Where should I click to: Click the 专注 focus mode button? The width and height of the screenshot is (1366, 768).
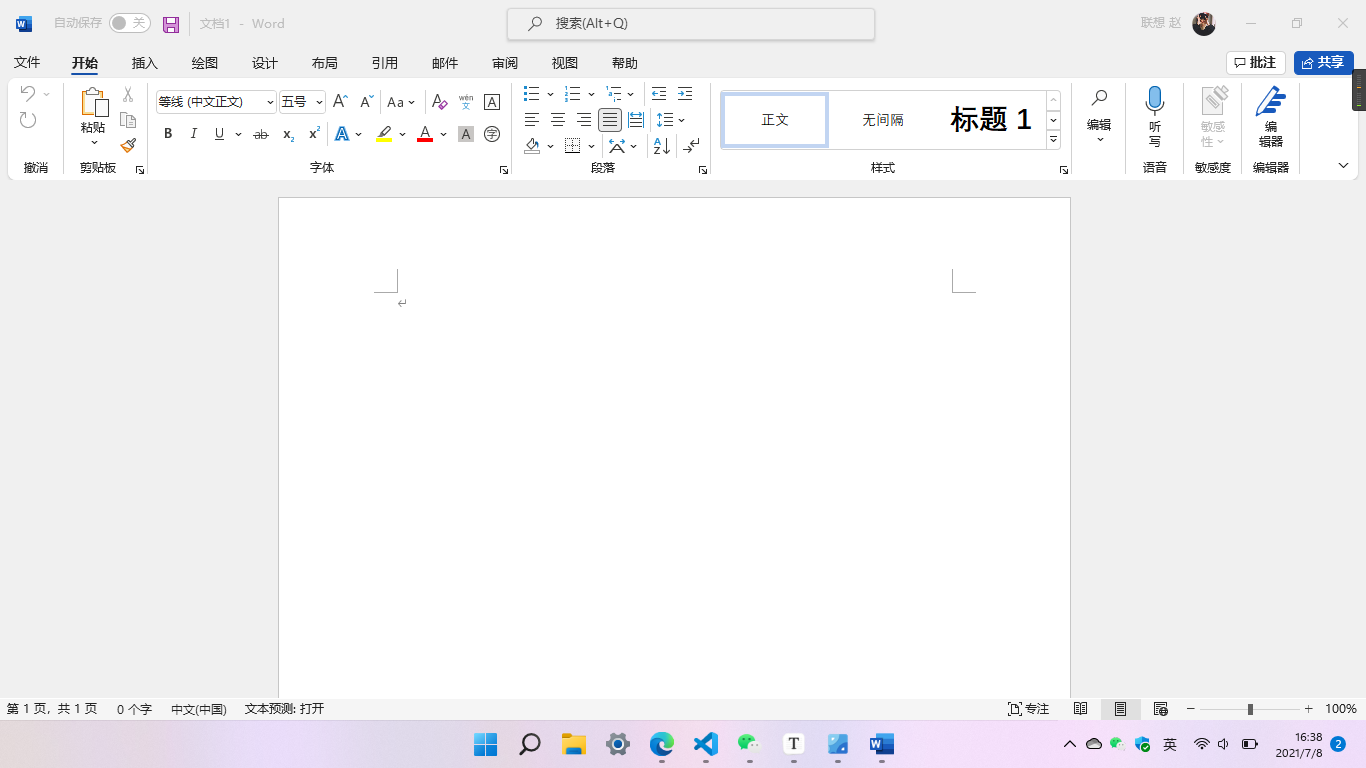click(x=1029, y=709)
